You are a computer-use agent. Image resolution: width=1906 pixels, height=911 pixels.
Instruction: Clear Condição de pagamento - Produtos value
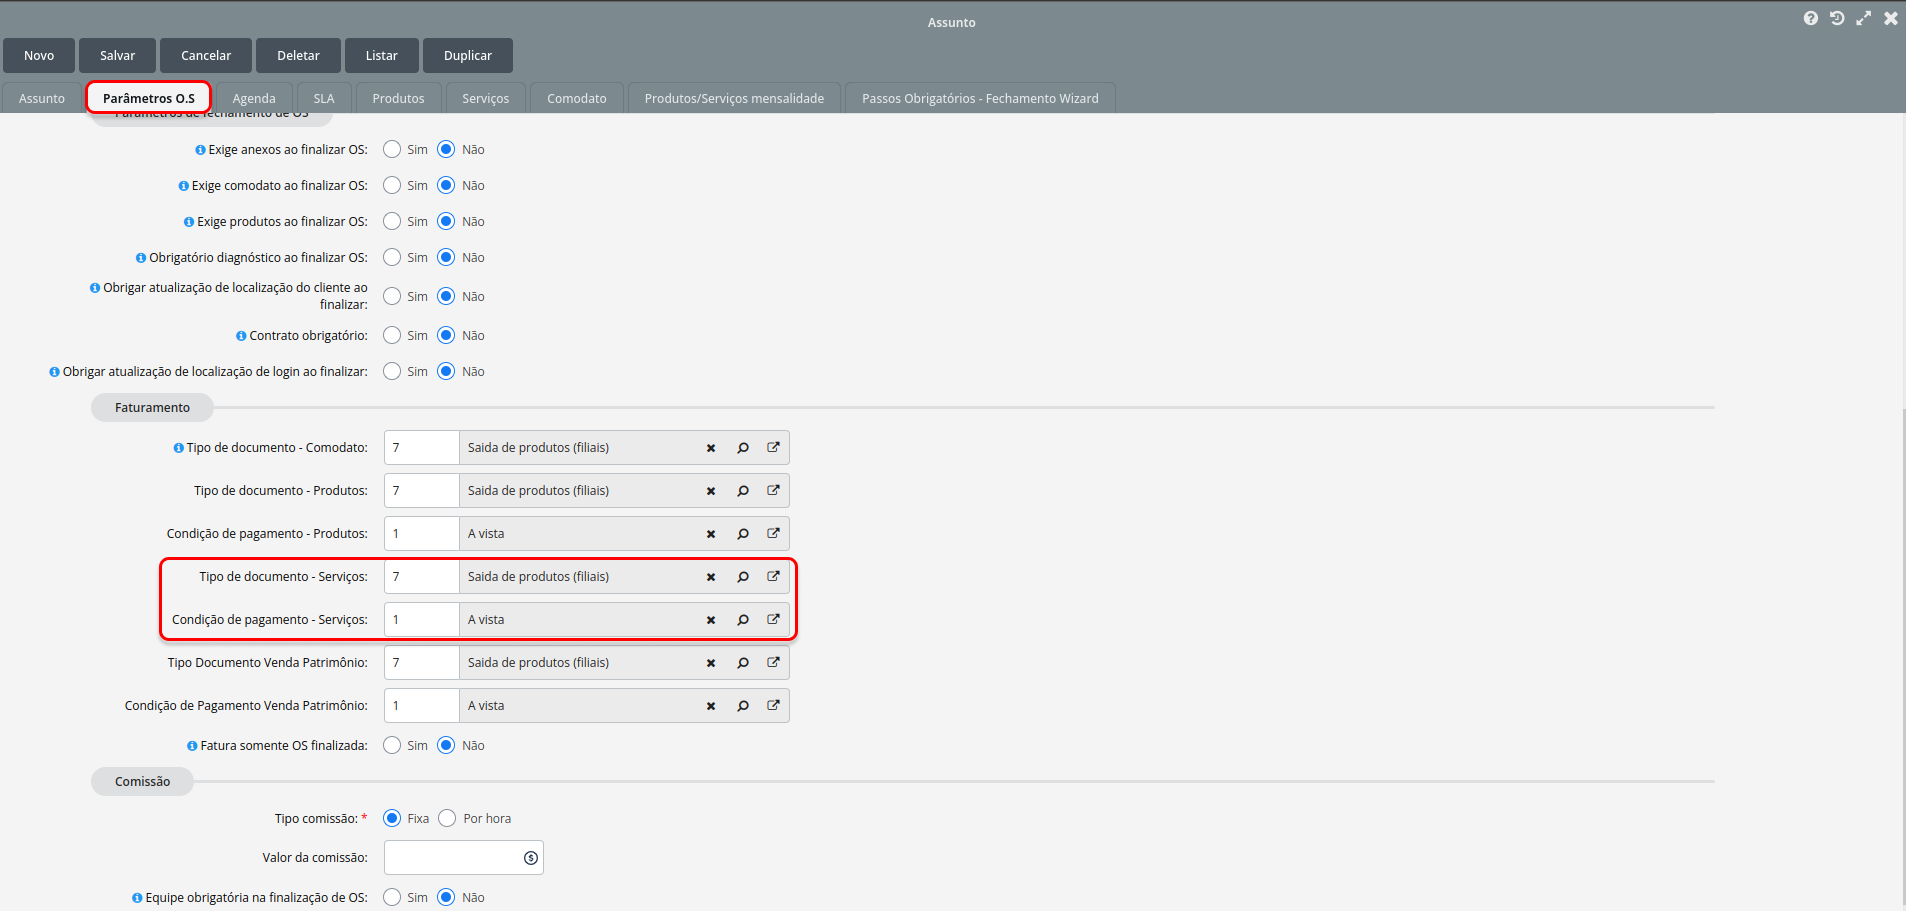point(711,534)
